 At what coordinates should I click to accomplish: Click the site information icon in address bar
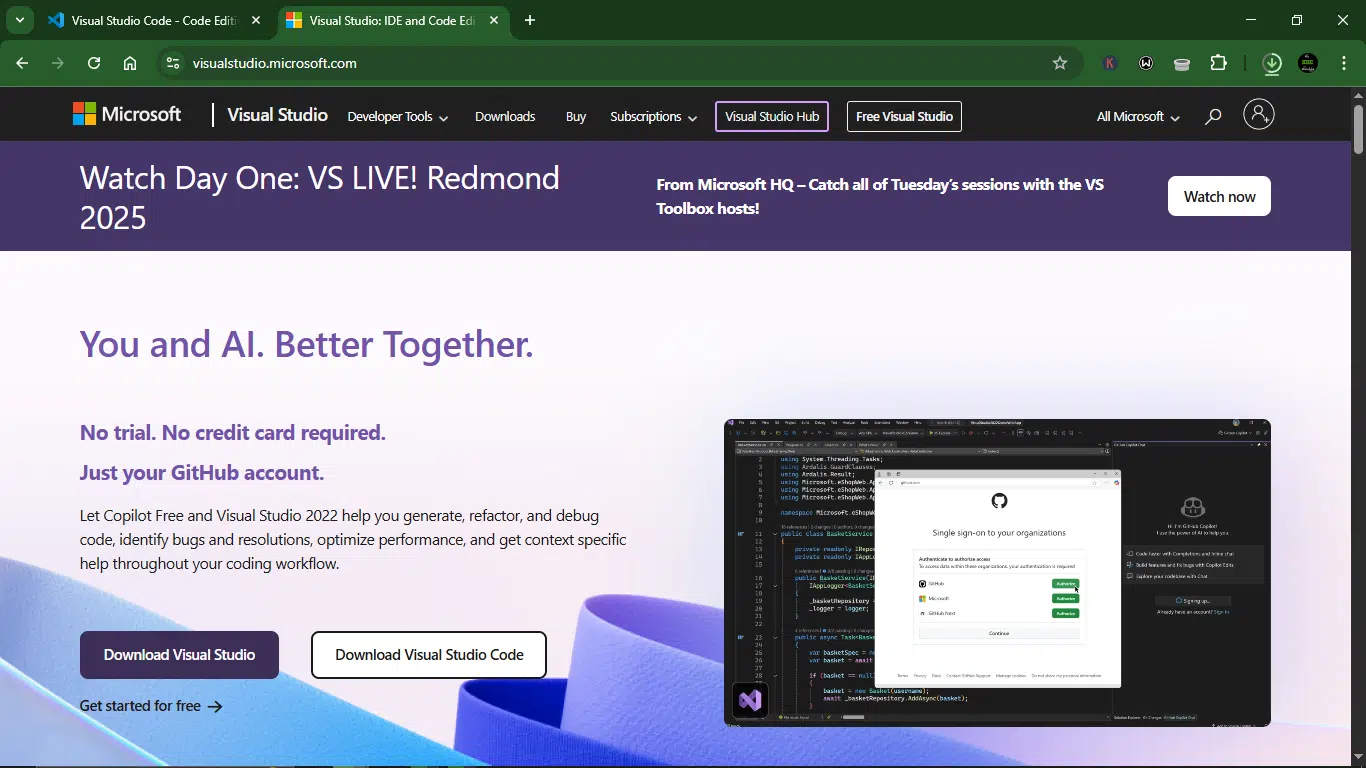click(173, 63)
